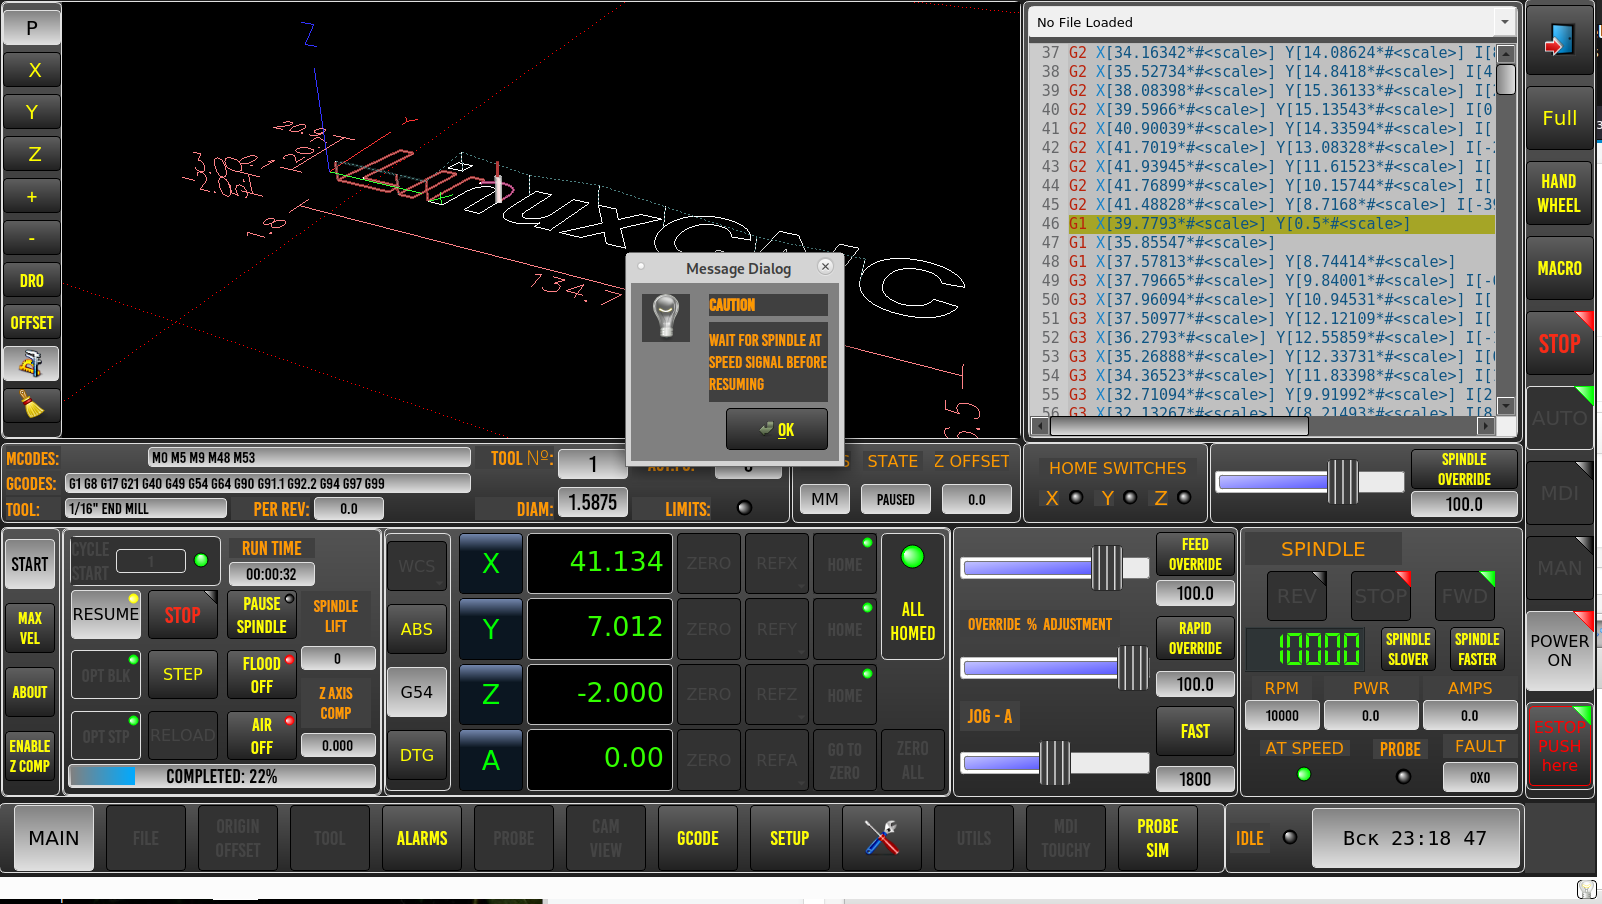This screenshot has width=1602, height=904.
Task: Click the STEP button
Action: pyautogui.click(x=182, y=675)
